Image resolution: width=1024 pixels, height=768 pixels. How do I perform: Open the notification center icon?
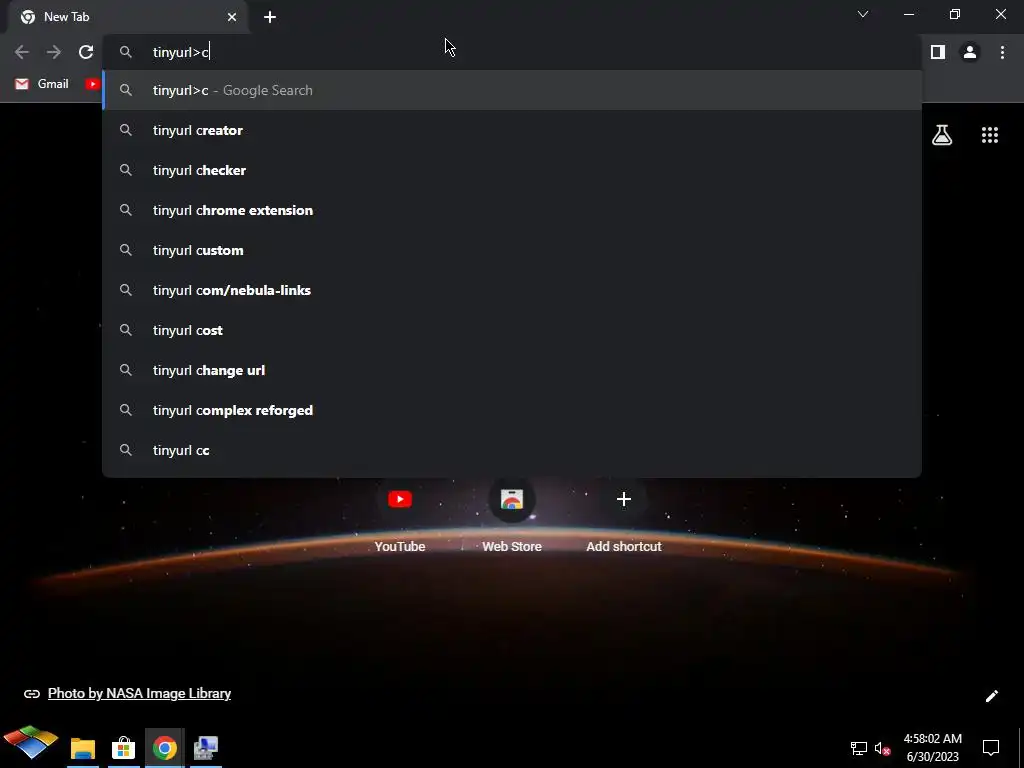[x=991, y=748]
